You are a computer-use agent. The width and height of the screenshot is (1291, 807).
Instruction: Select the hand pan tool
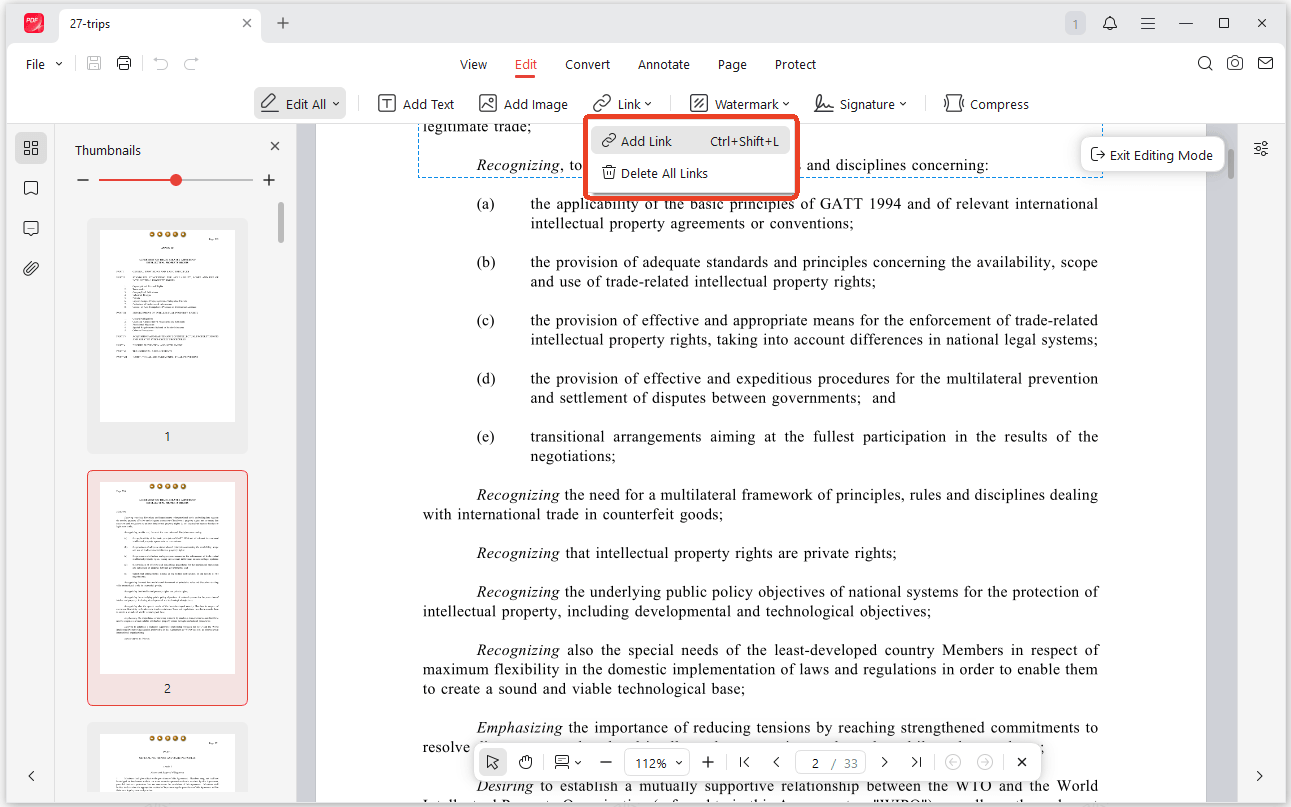pos(525,762)
